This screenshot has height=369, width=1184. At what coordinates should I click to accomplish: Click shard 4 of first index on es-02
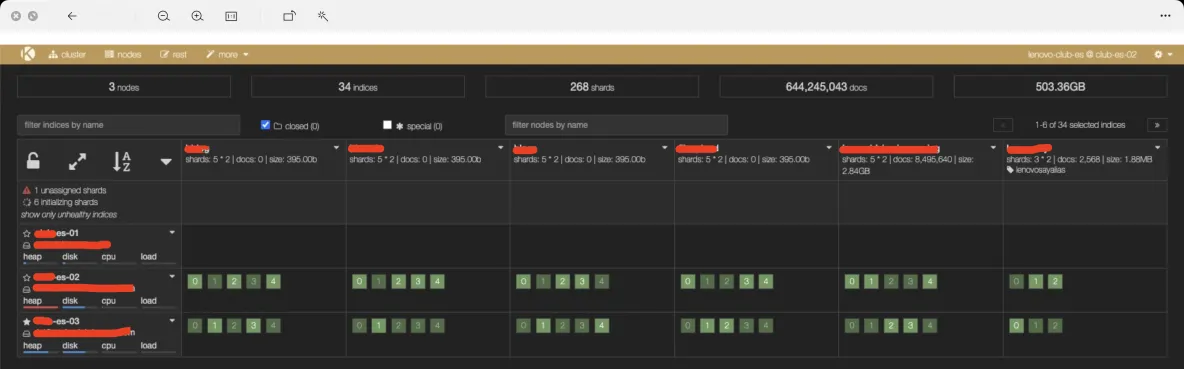273,282
